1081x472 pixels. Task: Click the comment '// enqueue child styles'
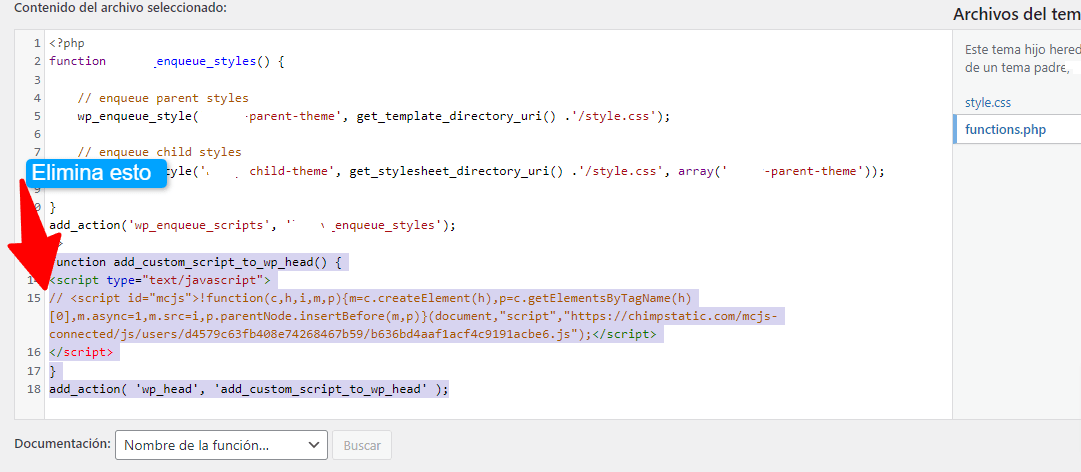[159, 152]
